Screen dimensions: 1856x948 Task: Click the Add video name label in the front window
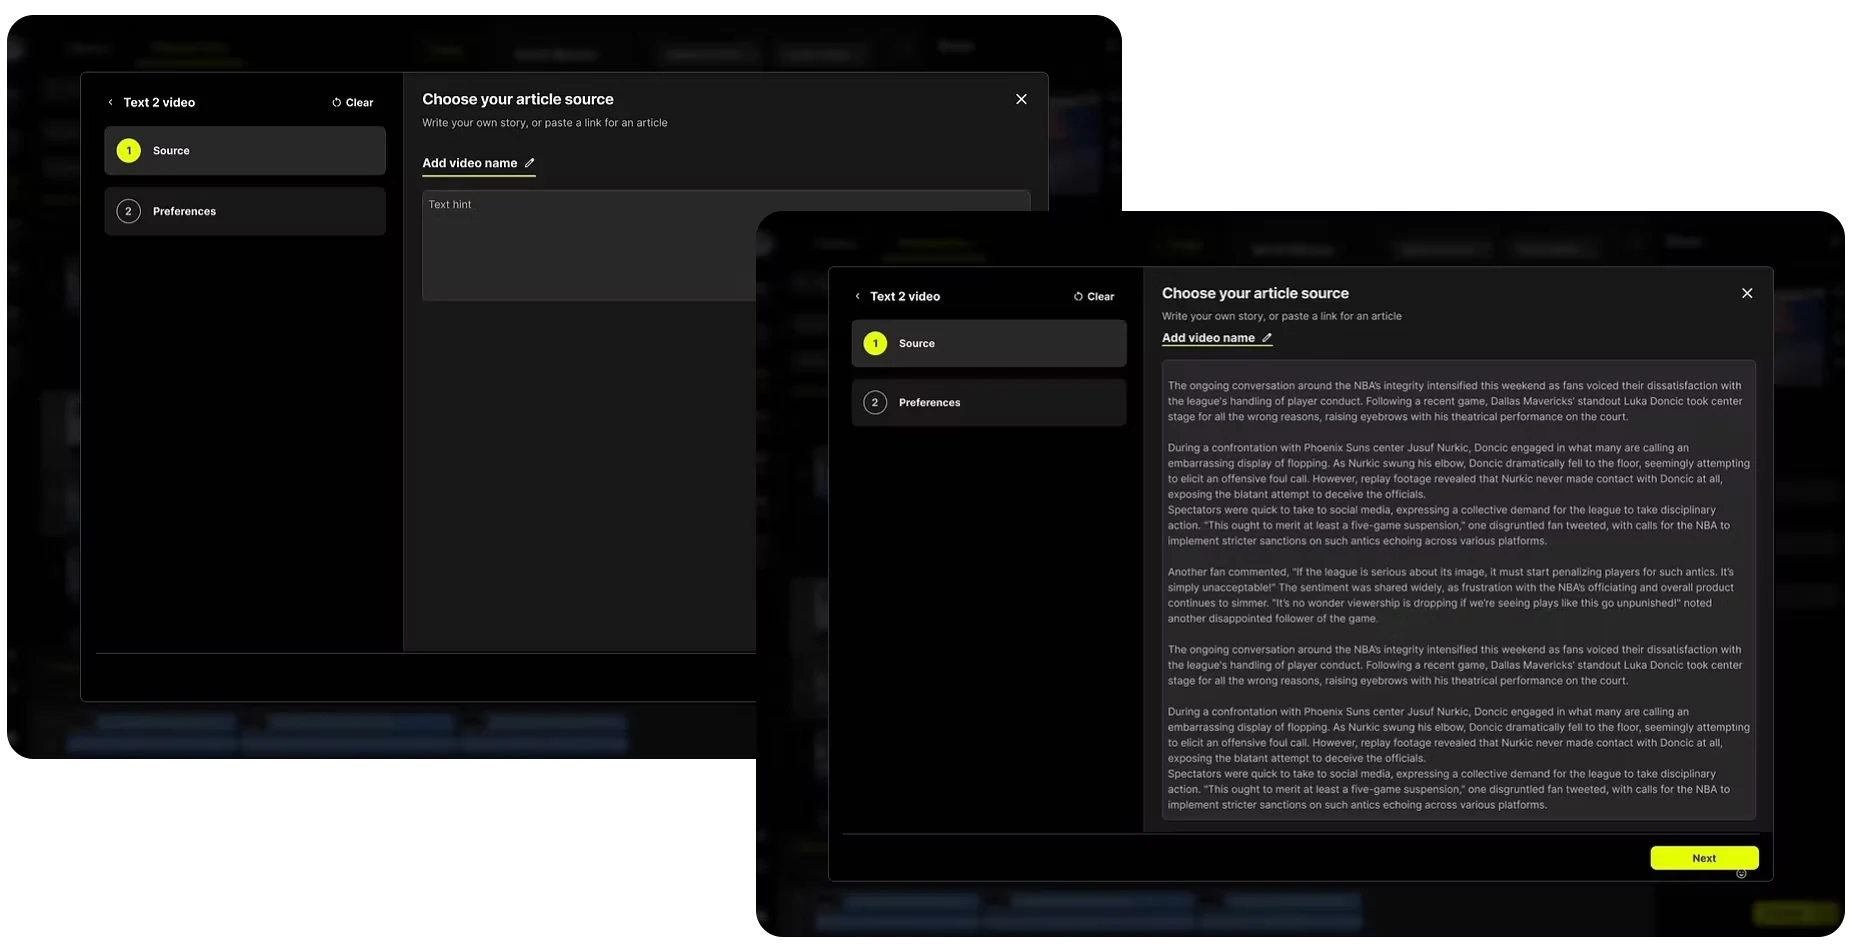(x=1208, y=338)
